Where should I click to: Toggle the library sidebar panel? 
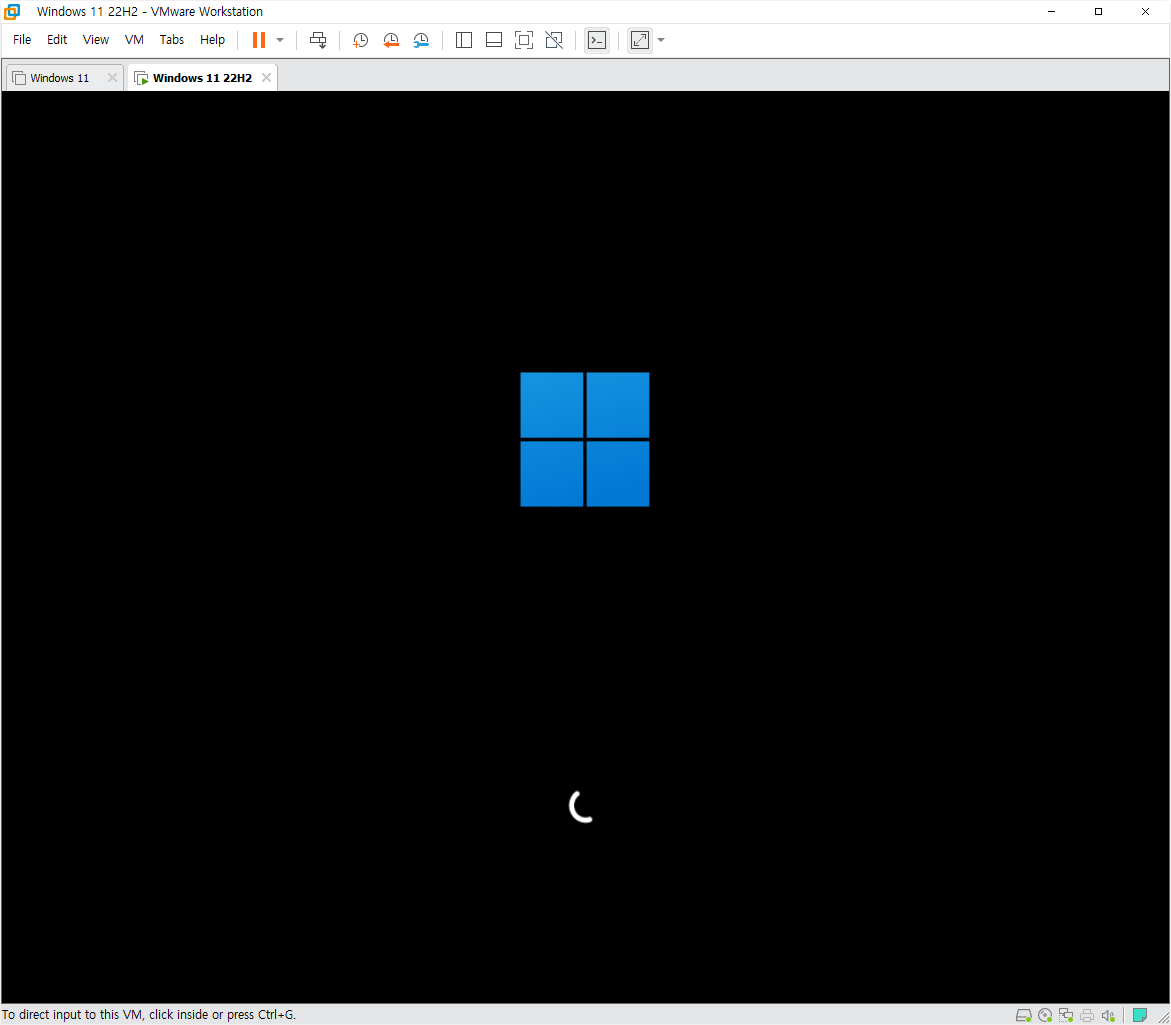tap(464, 40)
